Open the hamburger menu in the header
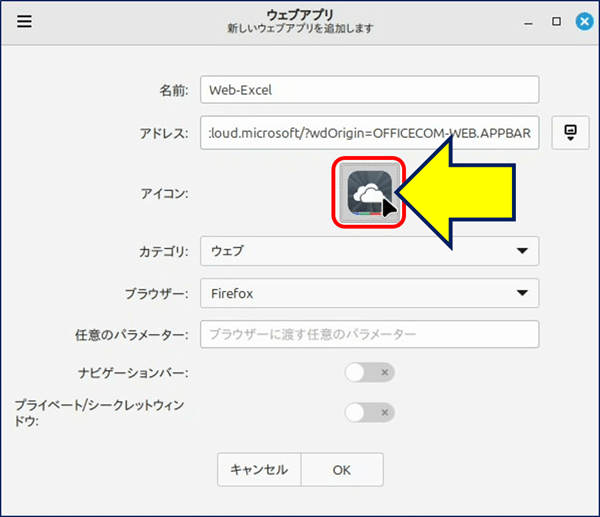Image resolution: width=600 pixels, height=517 pixels. [24, 21]
